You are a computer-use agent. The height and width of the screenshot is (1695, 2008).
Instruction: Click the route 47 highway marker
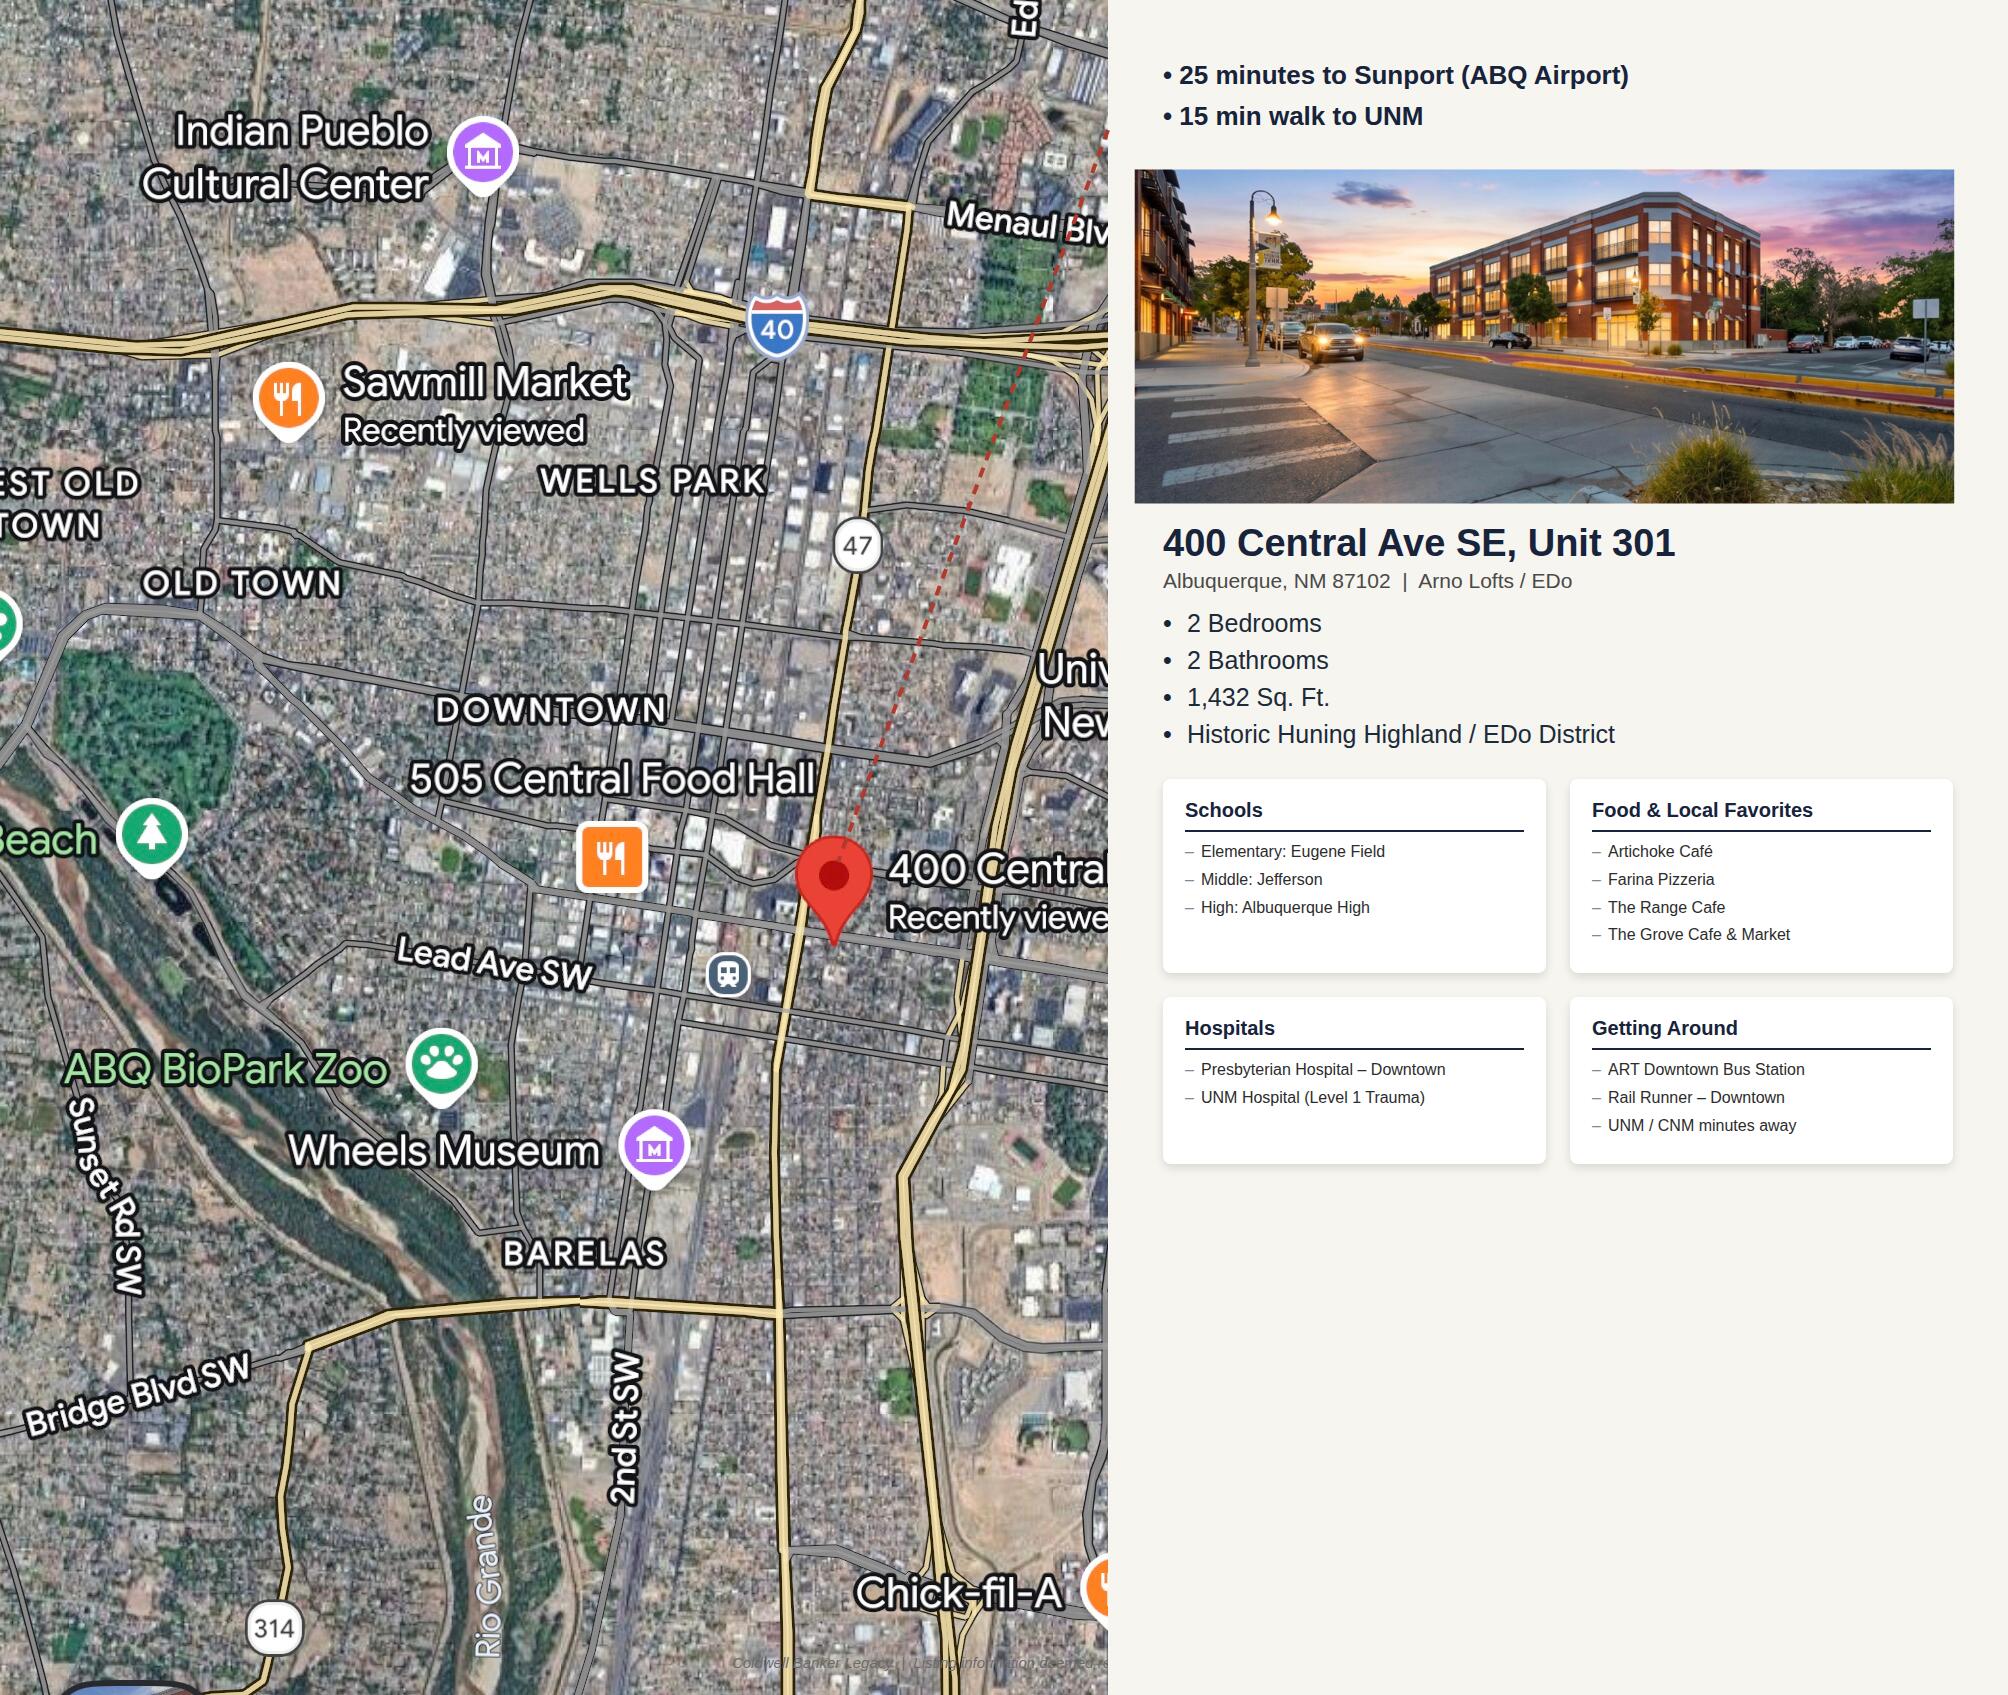pyautogui.click(x=857, y=545)
